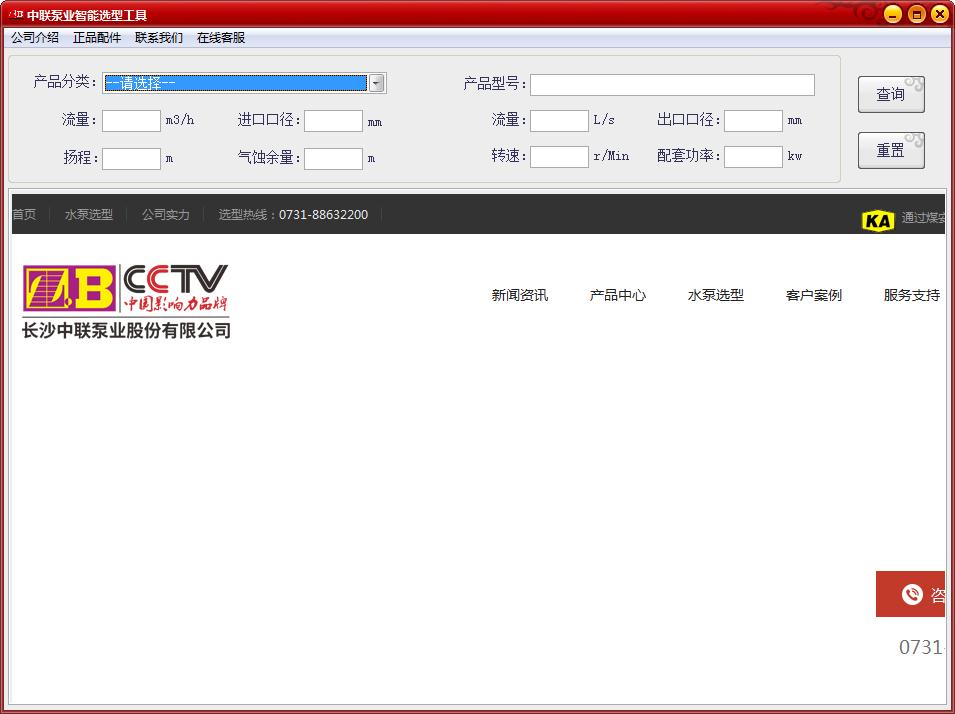This screenshot has width=955, height=714.
Task: Click the 扬程 input field
Action: coord(131,158)
